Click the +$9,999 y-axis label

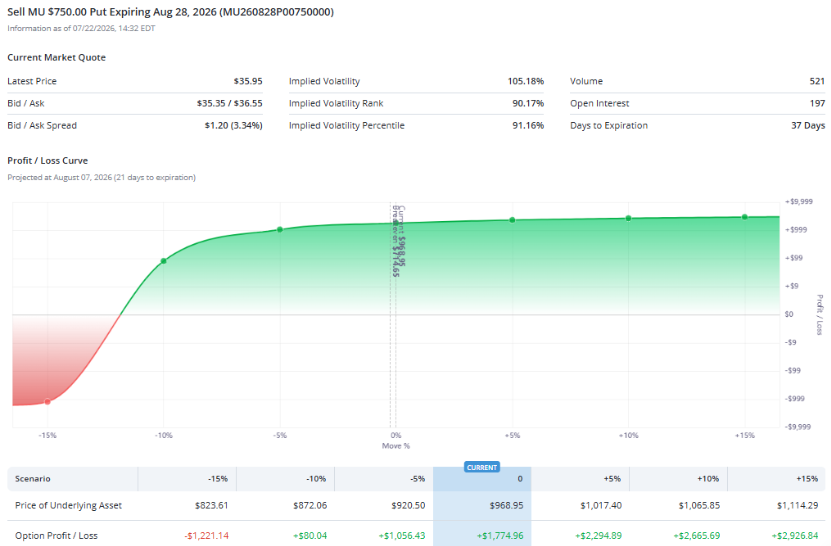(x=799, y=201)
